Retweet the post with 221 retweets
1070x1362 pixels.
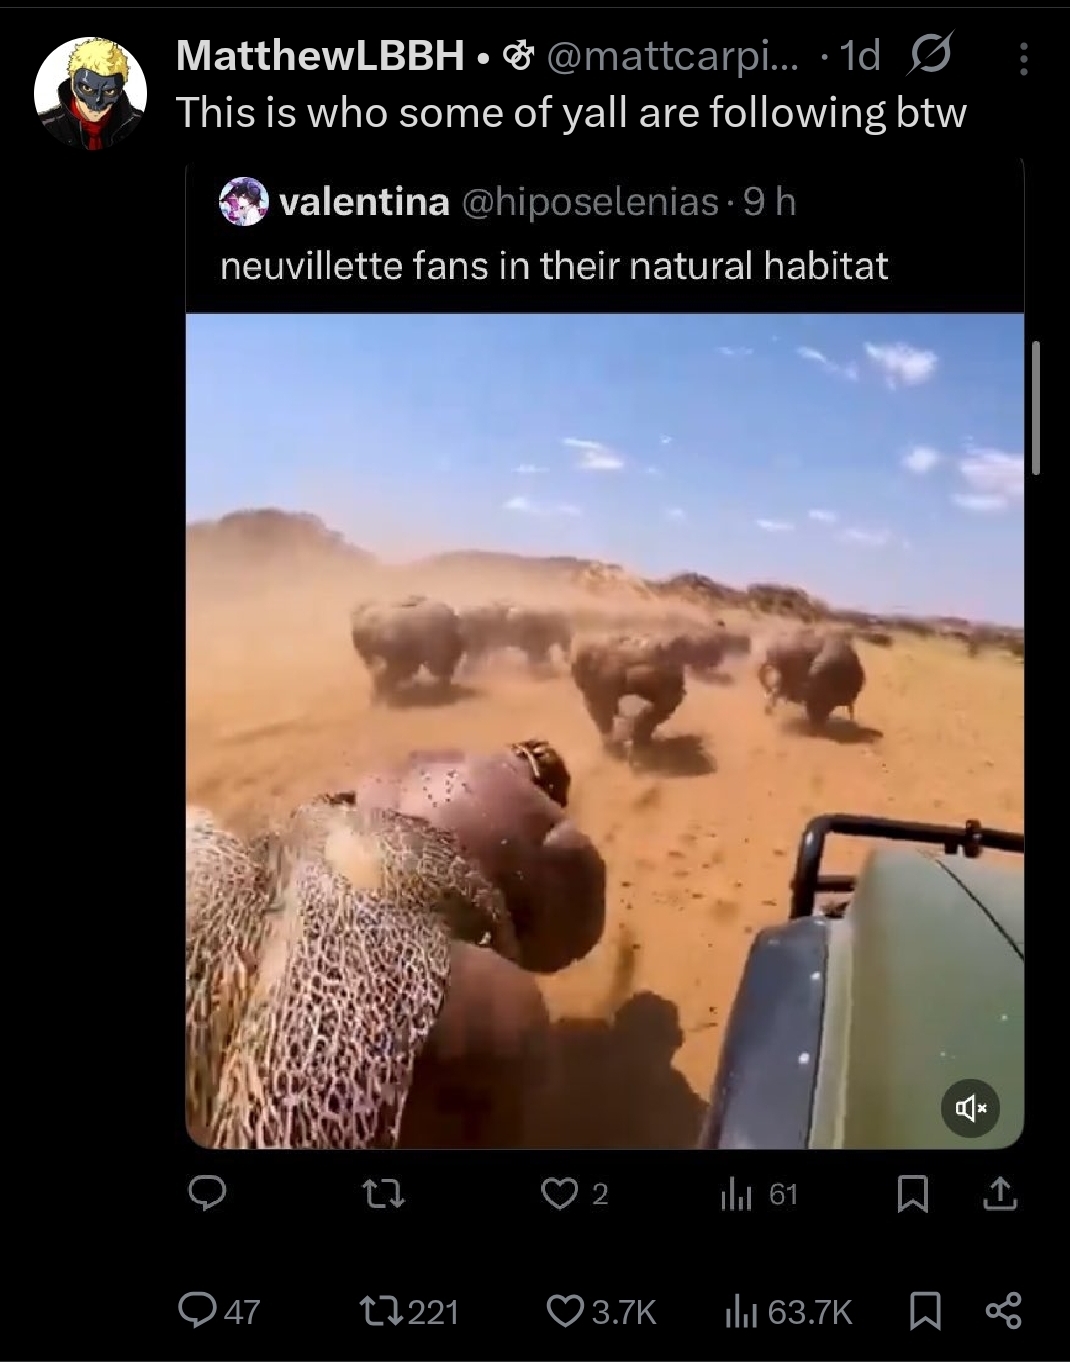[409, 1310]
